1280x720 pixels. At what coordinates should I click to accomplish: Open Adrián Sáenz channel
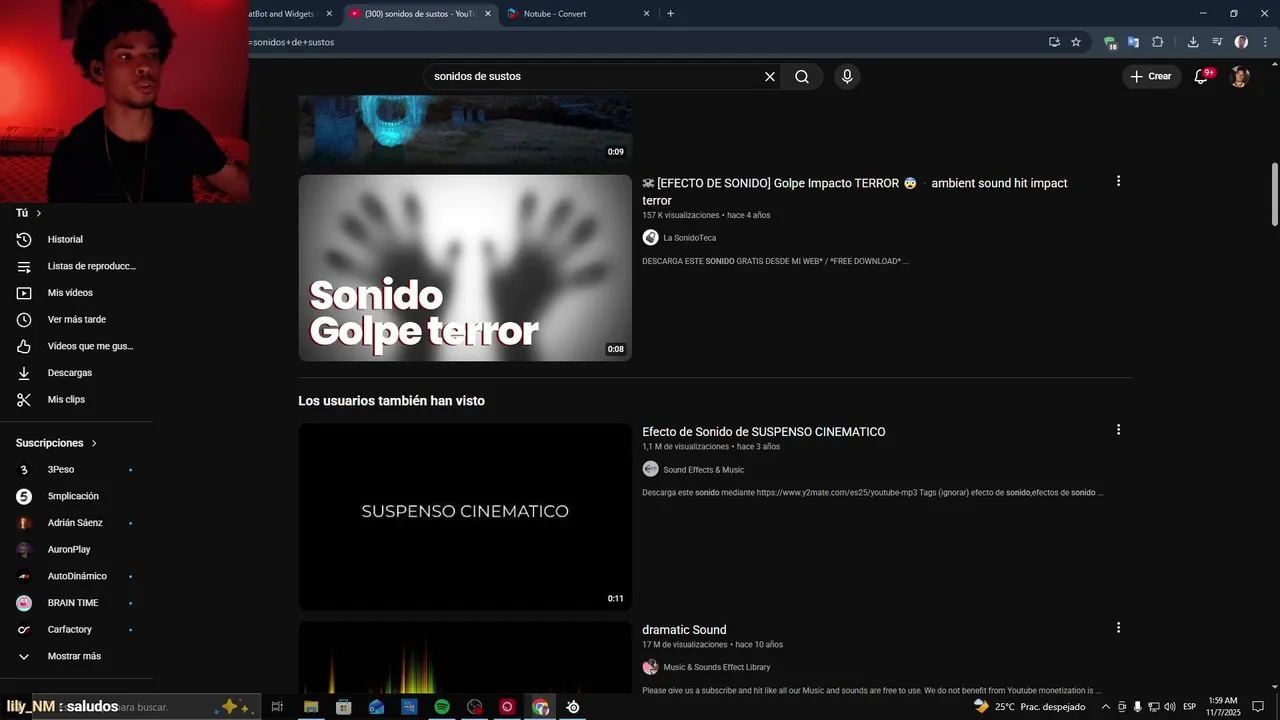(x=77, y=523)
